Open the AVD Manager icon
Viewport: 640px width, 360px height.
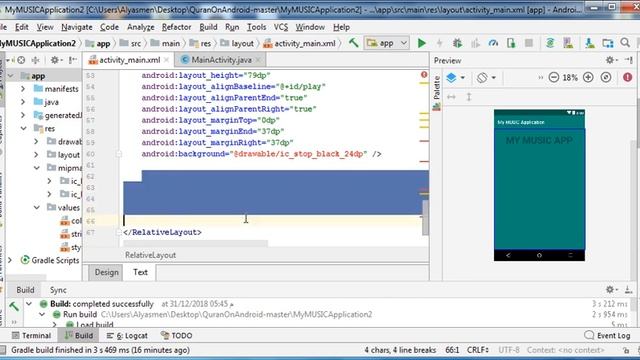[x=568, y=43]
